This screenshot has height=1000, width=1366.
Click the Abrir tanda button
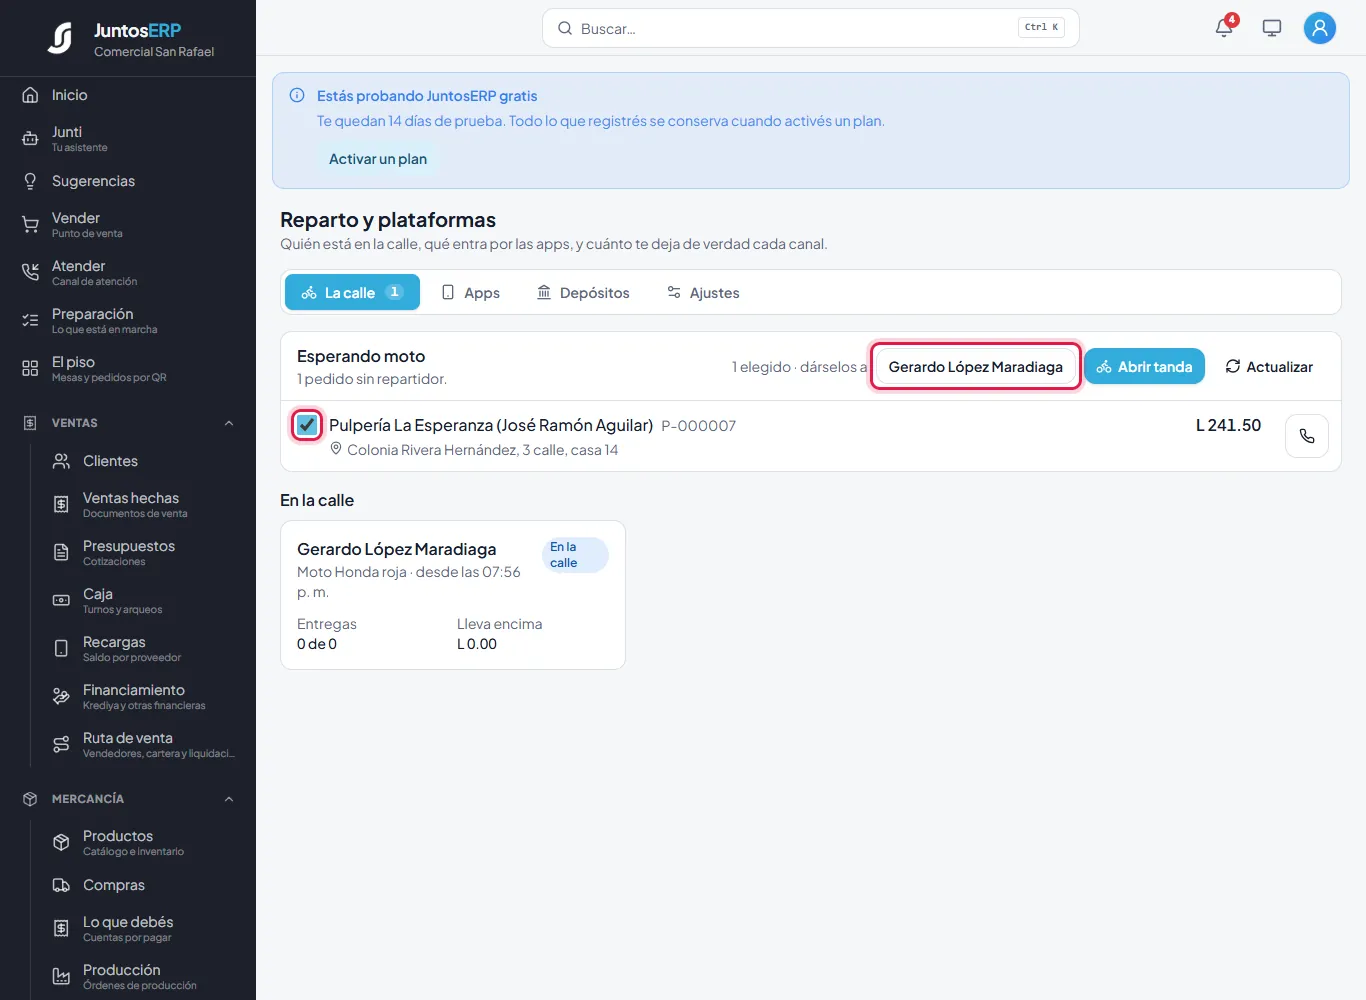tap(1144, 367)
